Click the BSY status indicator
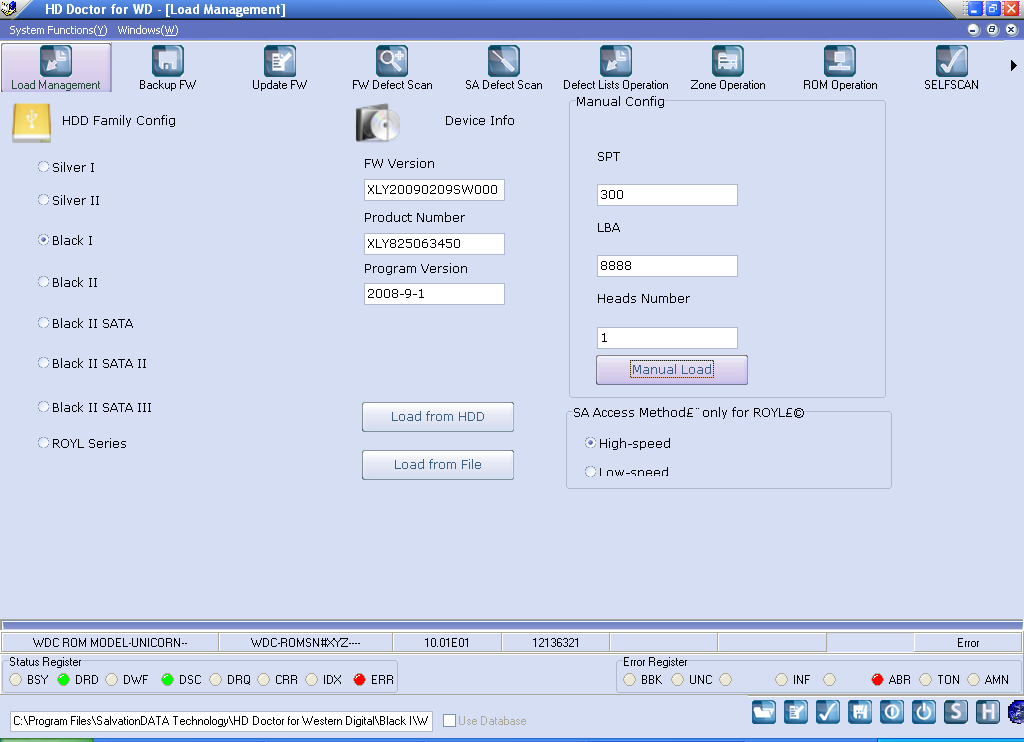The height and width of the screenshot is (742, 1024). tap(16, 679)
